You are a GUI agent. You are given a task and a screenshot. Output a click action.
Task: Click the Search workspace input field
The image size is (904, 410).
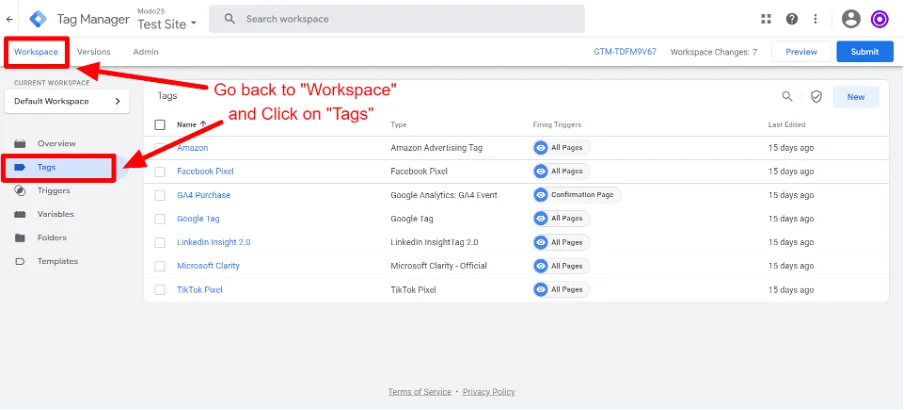pos(397,19)
